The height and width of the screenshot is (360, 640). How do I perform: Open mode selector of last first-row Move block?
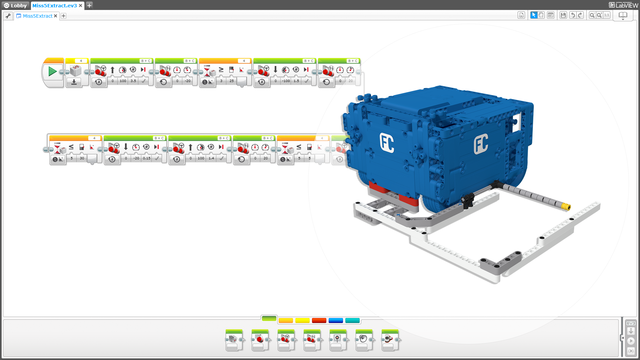pyautogui.click(x=327, y=82)
